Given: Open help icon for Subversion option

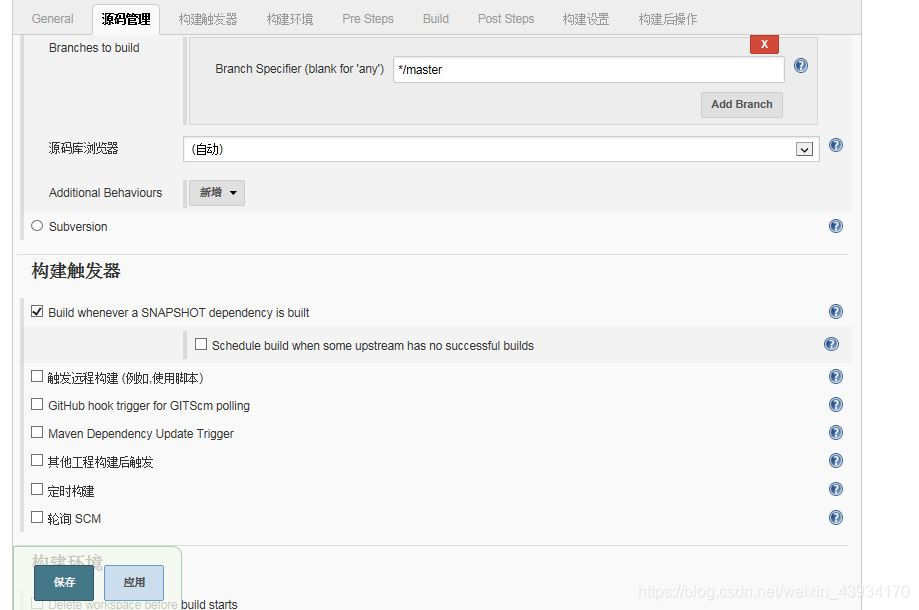Looking at the screenshot, I should pos(836,226).
